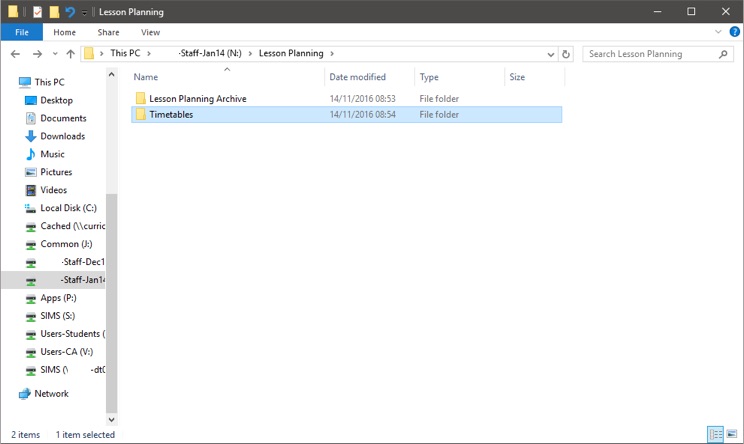Screen dimensions: 744x444
Task: Click the Network icon in sidebar
Action: [x=25, y=394]
